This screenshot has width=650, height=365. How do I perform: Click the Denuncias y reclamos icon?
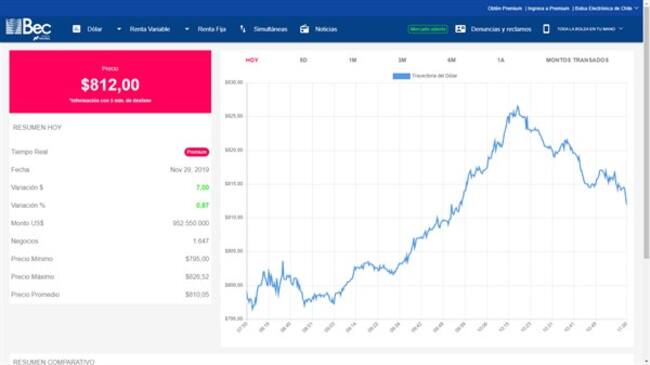(x=460, y=29)
